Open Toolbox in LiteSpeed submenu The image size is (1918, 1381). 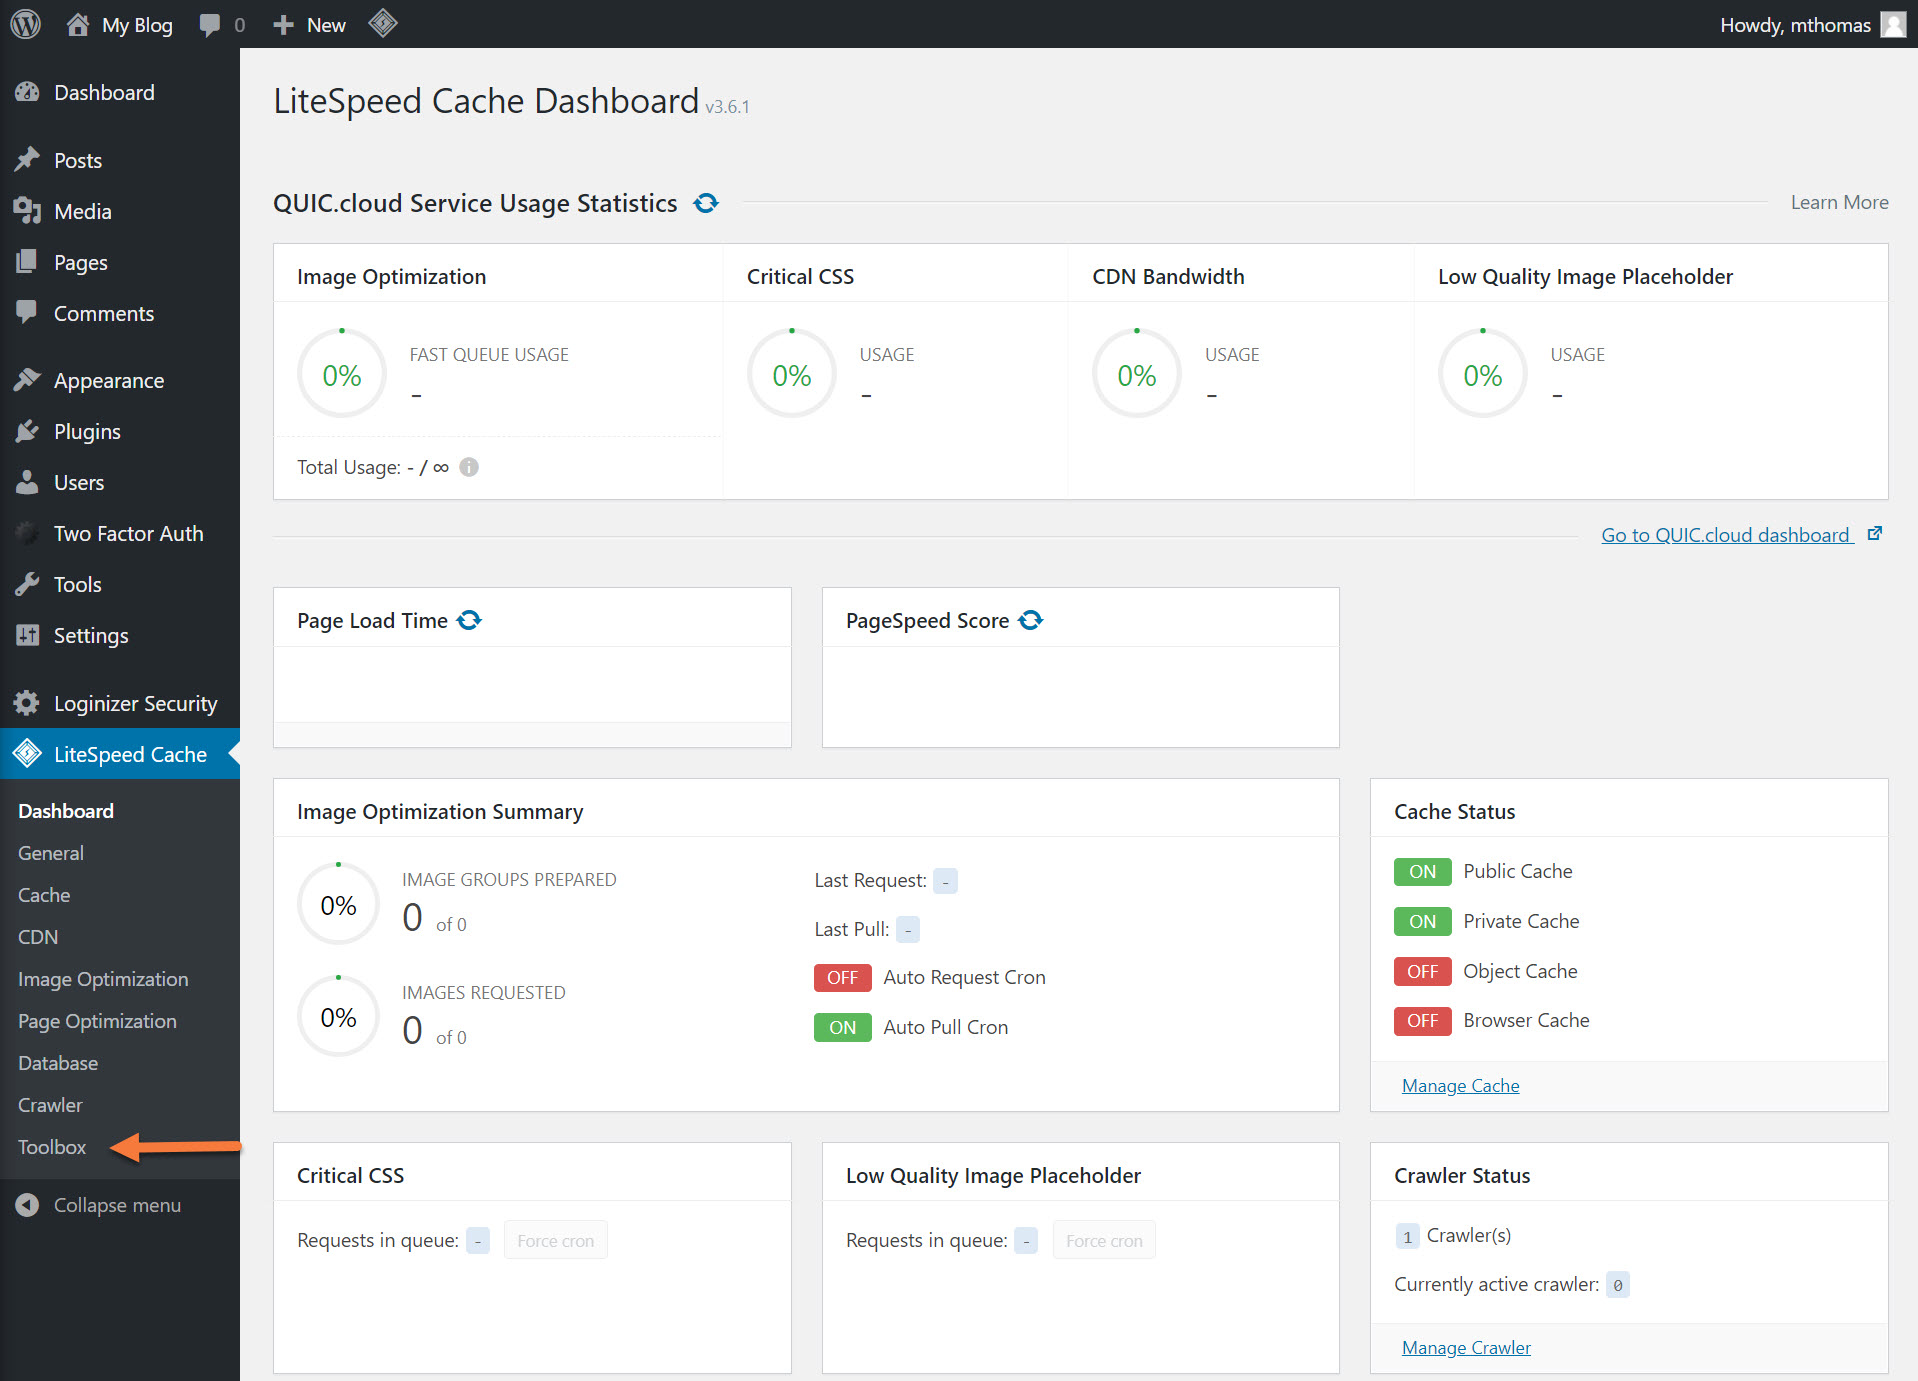[x=52, y=1147]
